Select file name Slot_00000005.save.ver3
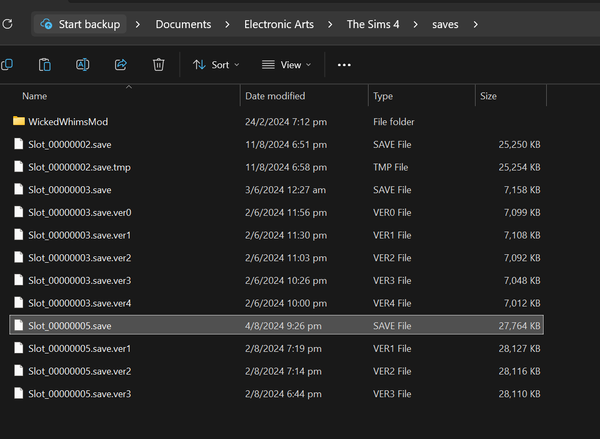Image resolution: width=600 pixels, height=439 pixels. (80, 394)
